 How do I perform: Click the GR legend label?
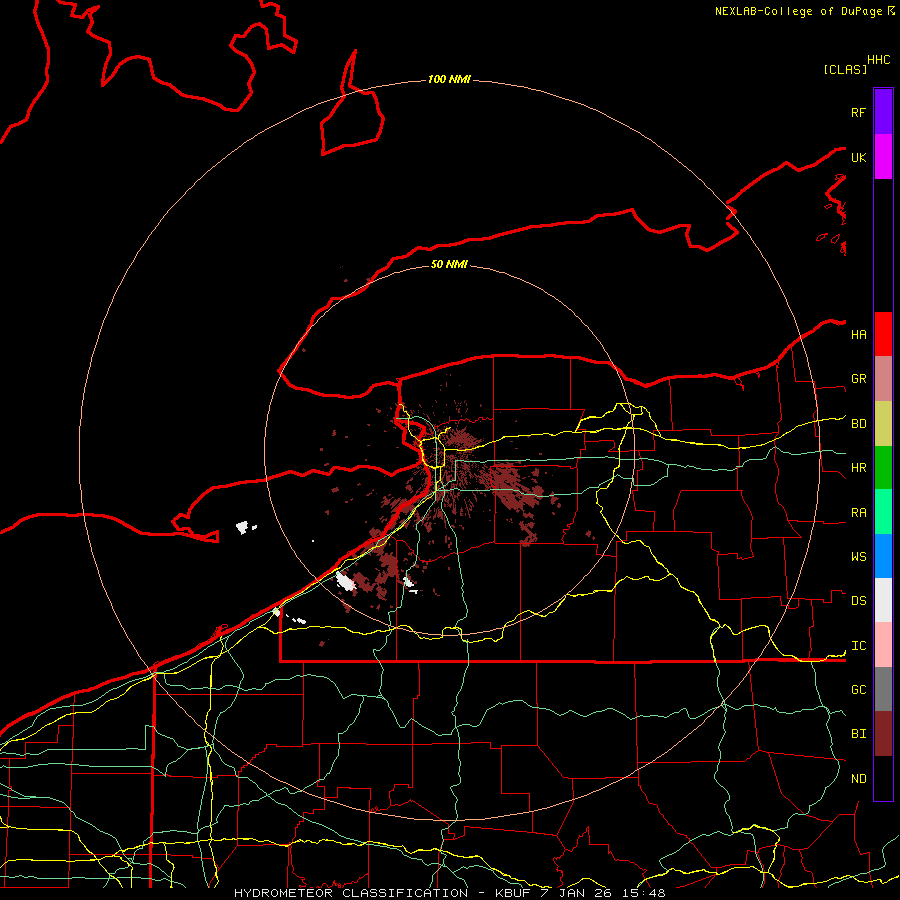click(x=858, y=379)
